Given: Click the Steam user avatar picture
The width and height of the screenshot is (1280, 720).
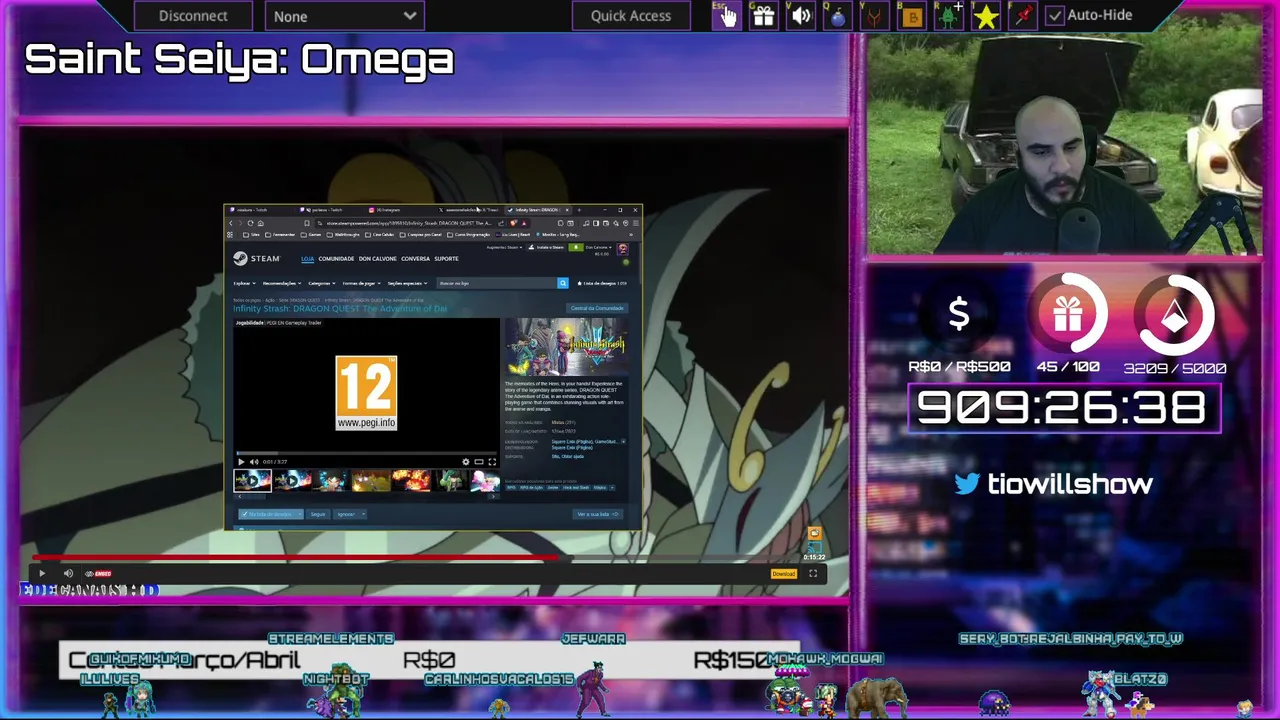Looking at the screenshot, I should coord(622,249).
